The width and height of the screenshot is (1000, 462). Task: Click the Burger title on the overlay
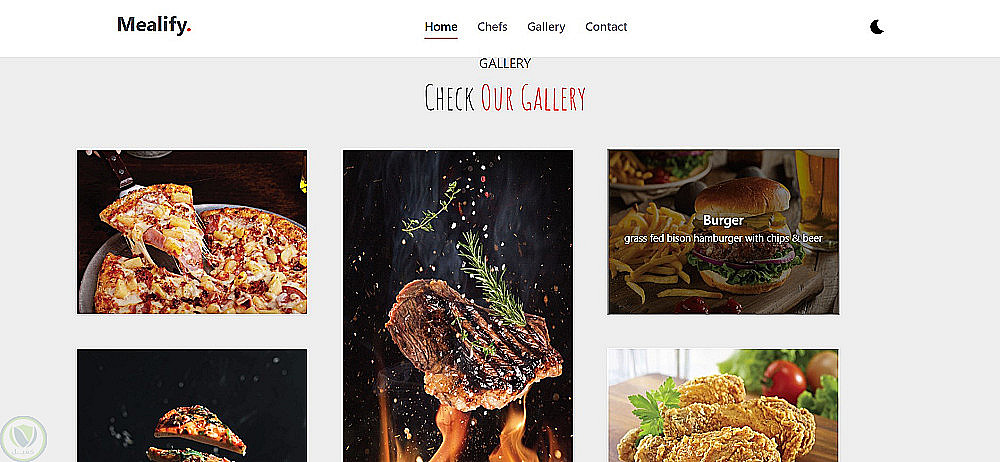tap(723, 220)
